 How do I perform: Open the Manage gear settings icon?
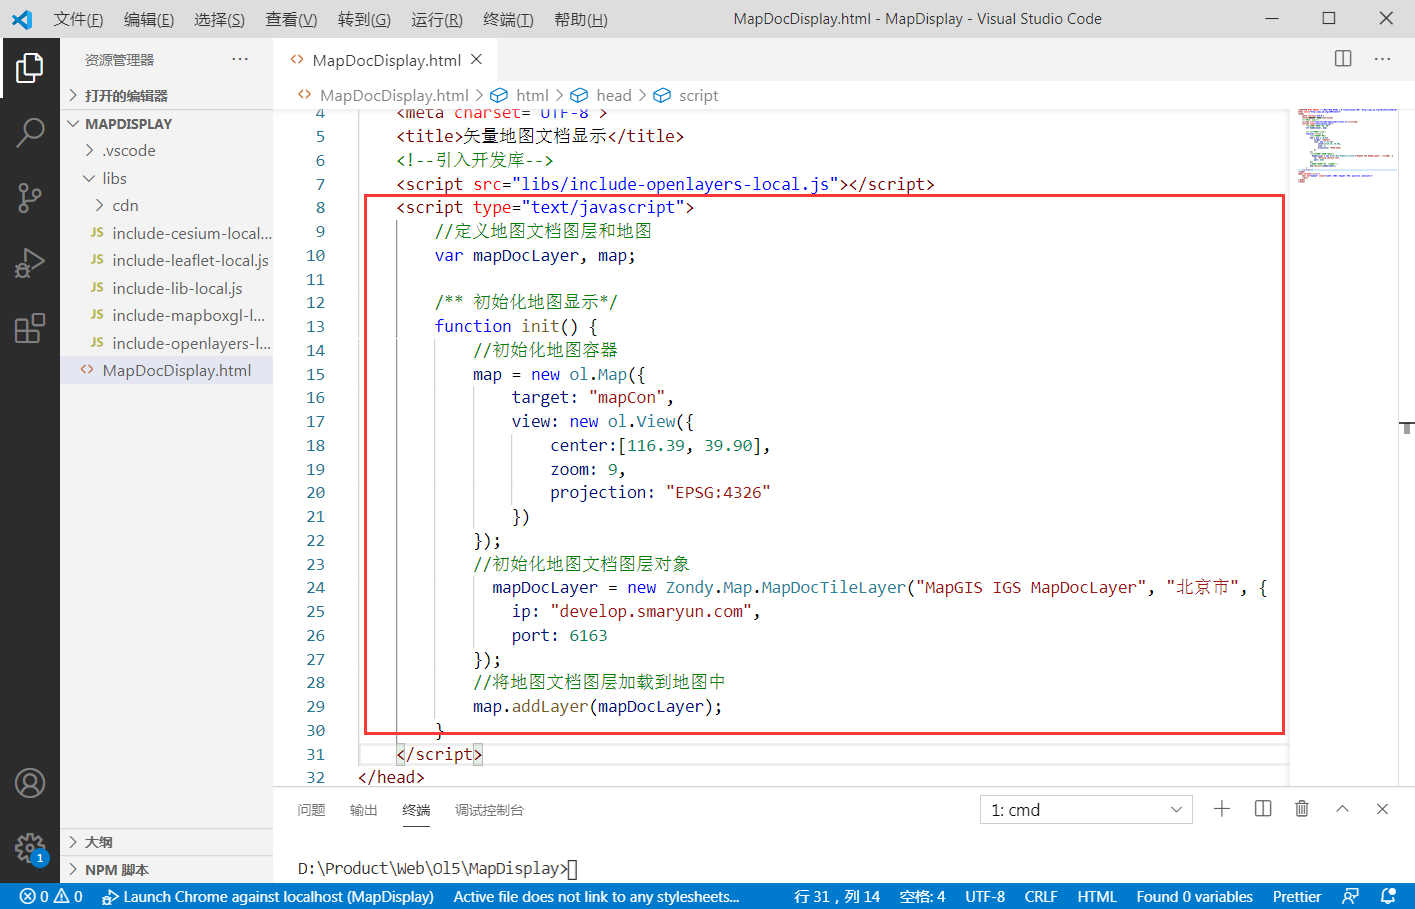[x=30, y=849]
